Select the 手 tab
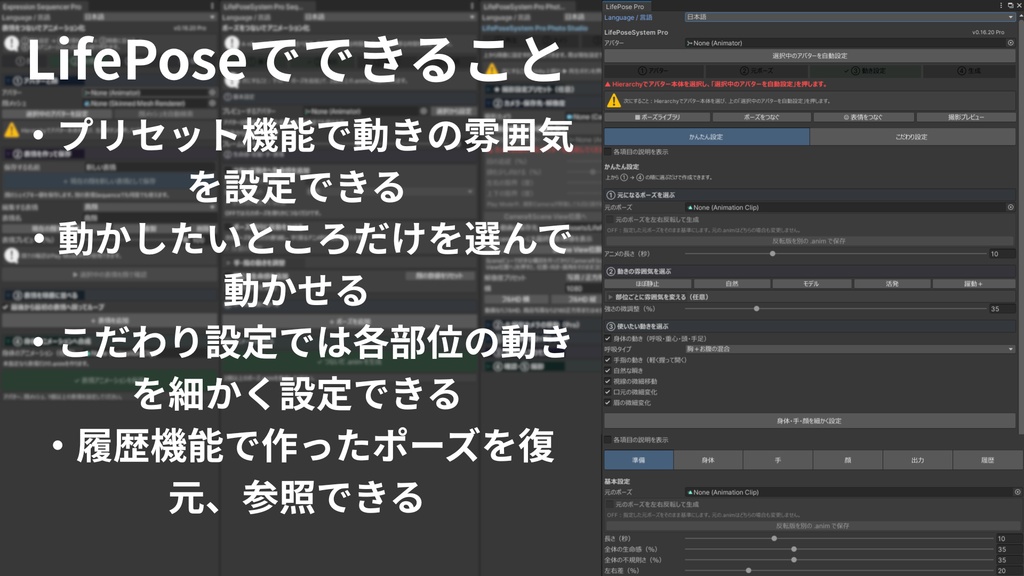Viewport: 1024px width, 576px height. pos(778,460)
